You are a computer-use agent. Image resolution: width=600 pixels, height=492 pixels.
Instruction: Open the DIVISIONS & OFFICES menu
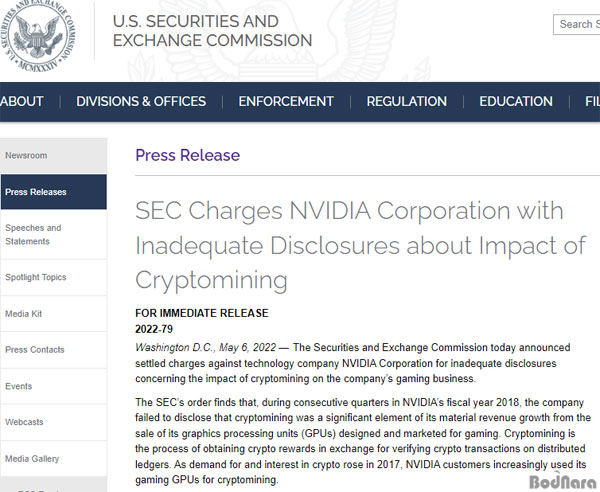pyautogui.click(x=141, y=101)
